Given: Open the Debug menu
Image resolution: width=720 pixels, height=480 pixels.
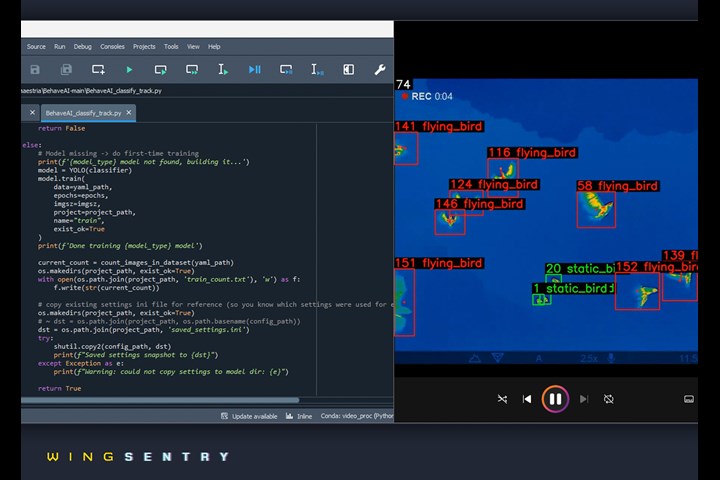Looking at the screenshot, I should [83, 47].
